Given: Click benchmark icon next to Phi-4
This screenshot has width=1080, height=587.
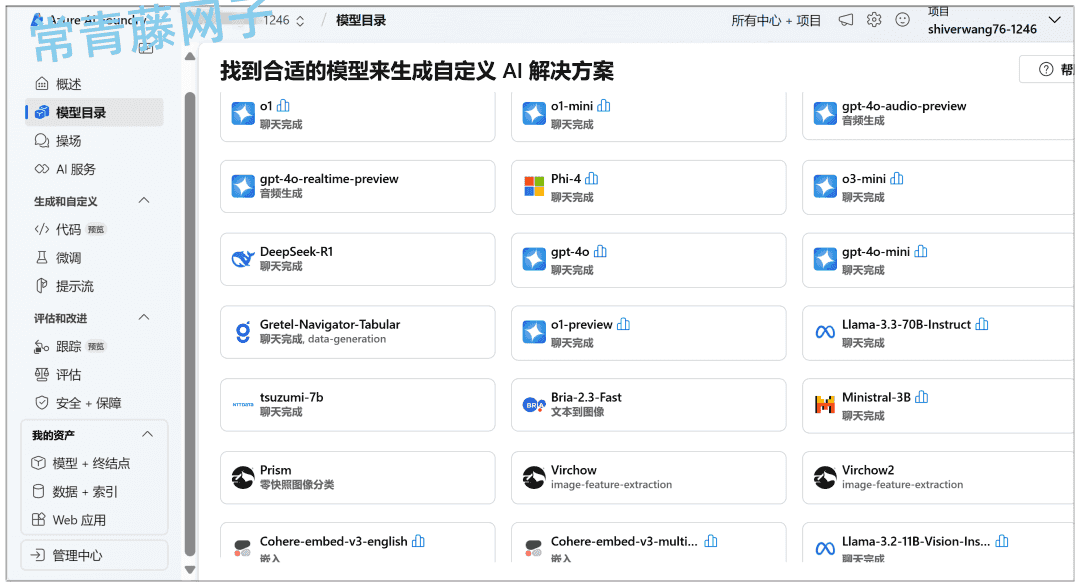Looking at the screenshot, I should [592, 178].
